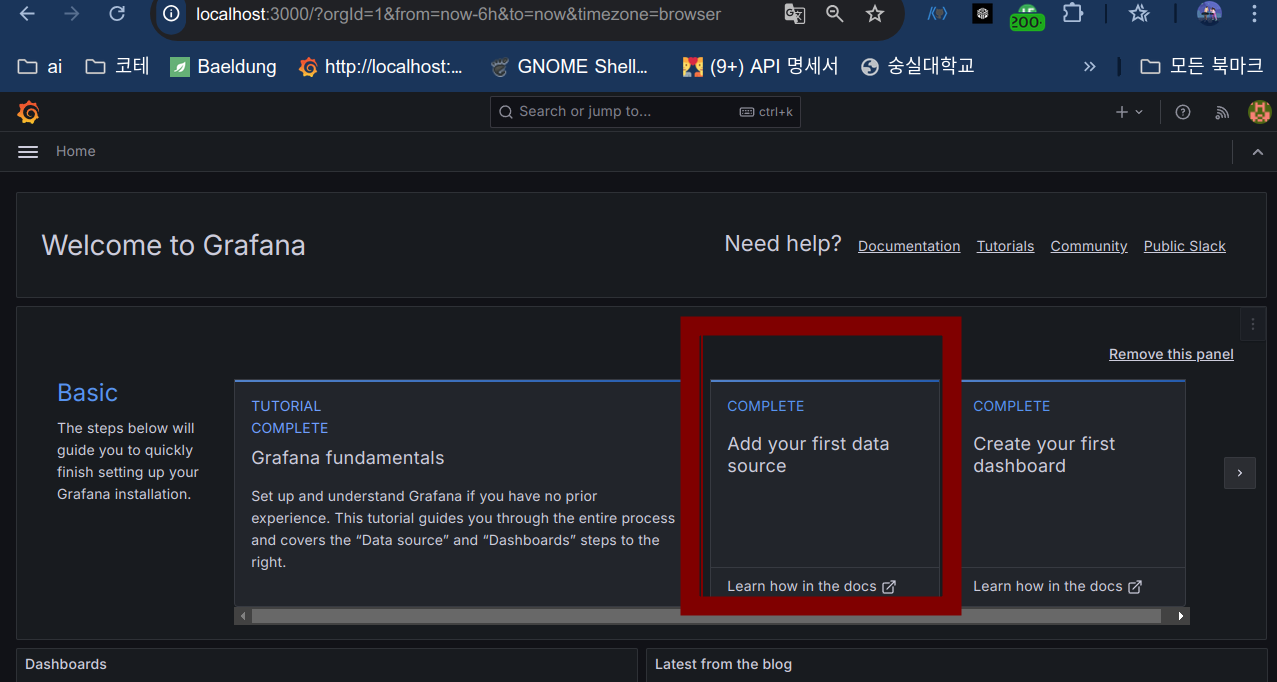Open the panel three-dot menu
Screen dimensions: 1277x682
tap(1253, 324)
